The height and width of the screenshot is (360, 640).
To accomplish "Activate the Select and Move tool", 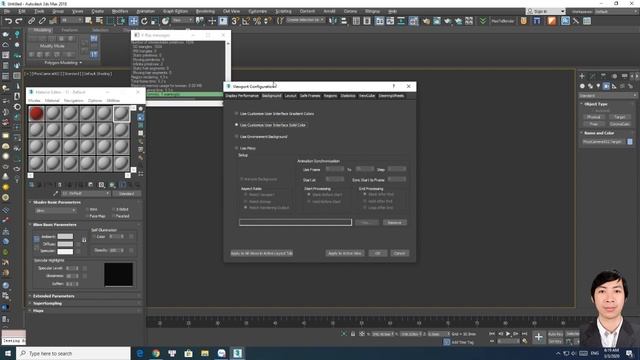I will coord(133,21).
